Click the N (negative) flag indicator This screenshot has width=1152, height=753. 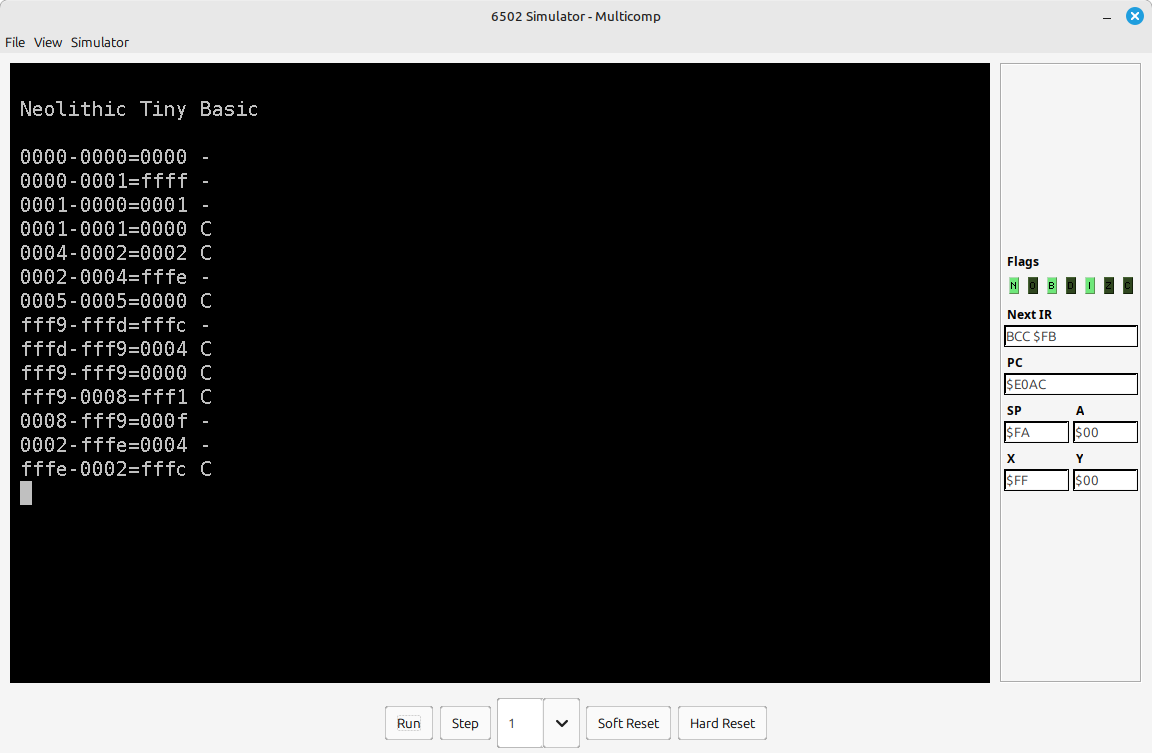pyautogui.click(x=1014, y=286)
